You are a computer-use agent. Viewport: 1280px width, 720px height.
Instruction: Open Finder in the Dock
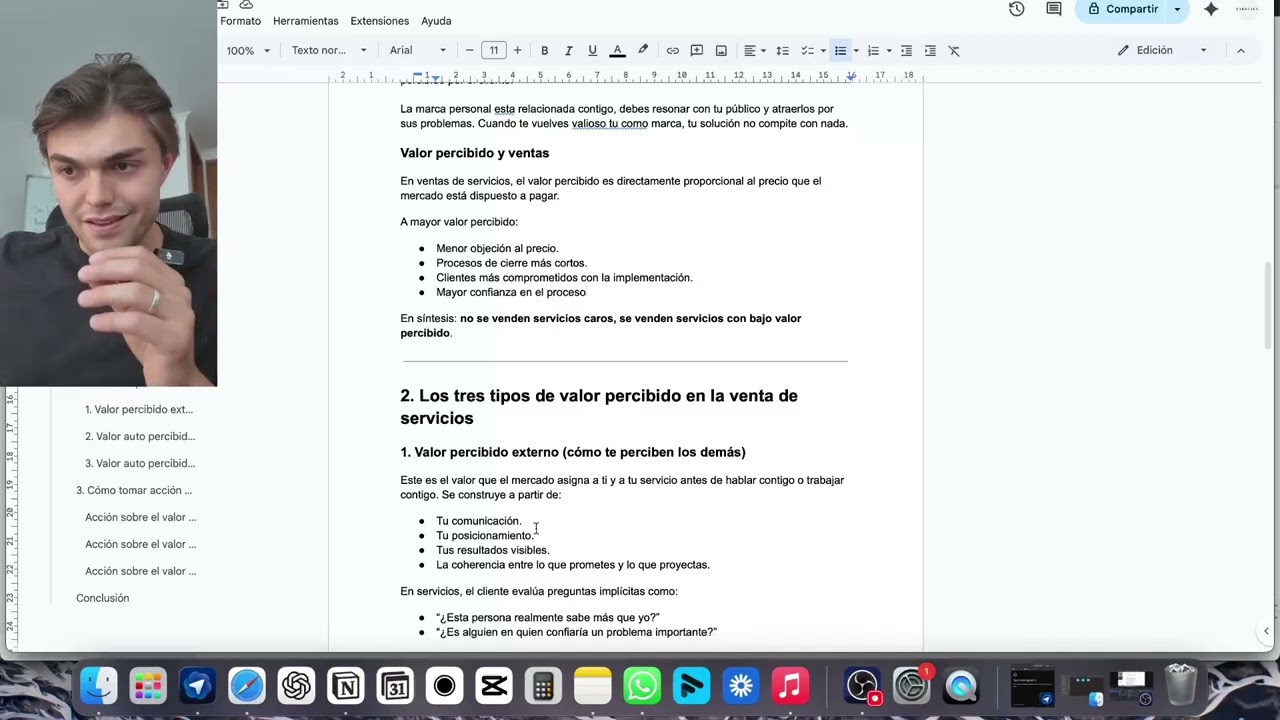click(x=99, y=686)
